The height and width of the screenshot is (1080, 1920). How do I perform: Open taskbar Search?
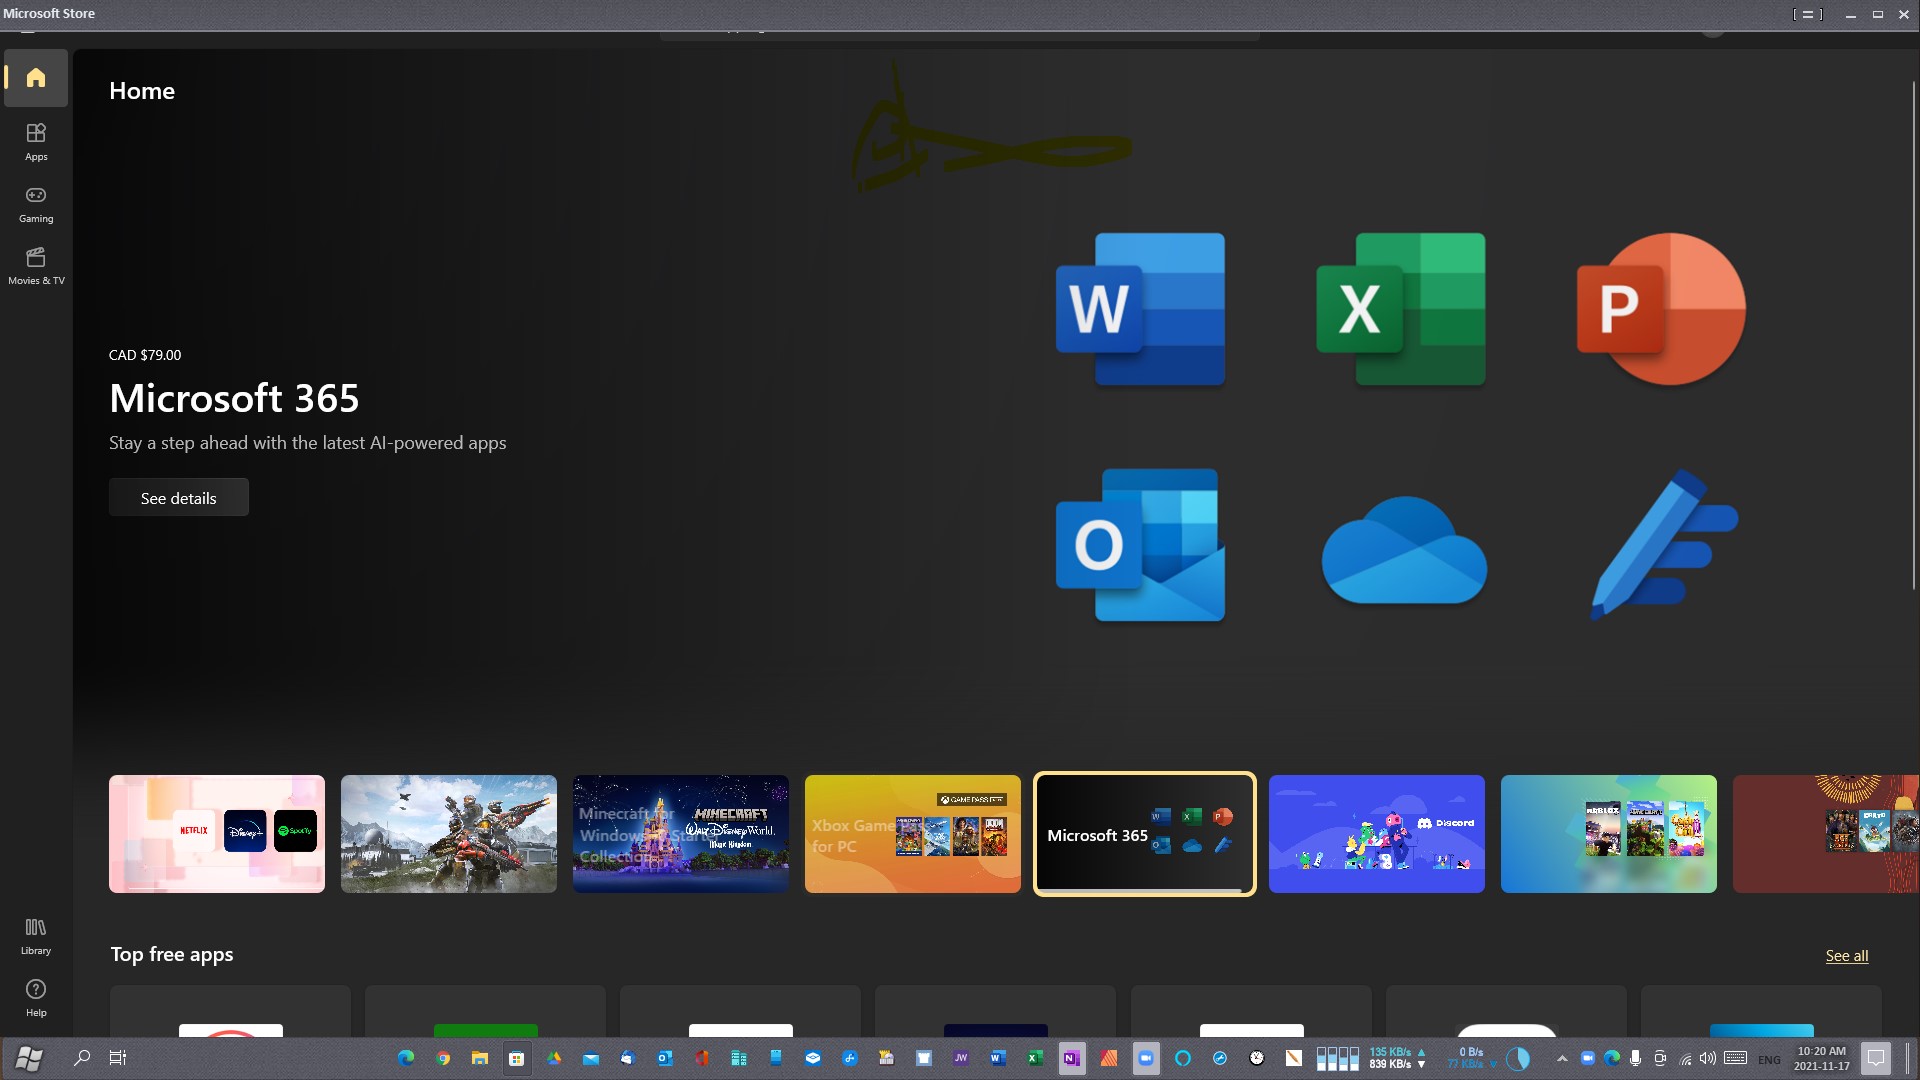tap(82, 1058)
